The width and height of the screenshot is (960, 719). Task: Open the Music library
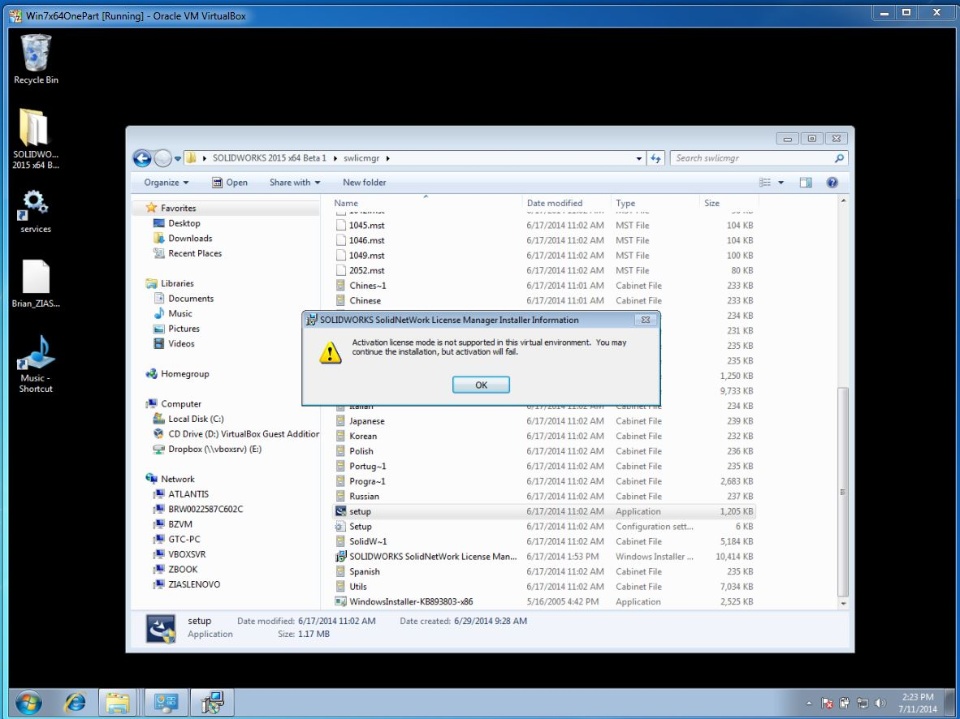click(180, 314)
